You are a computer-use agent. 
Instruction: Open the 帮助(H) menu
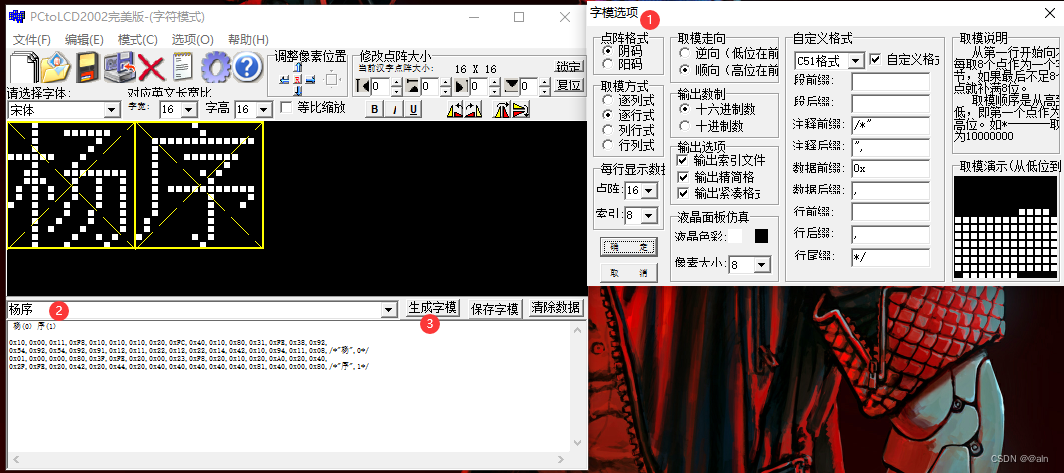tap(248, 39)
